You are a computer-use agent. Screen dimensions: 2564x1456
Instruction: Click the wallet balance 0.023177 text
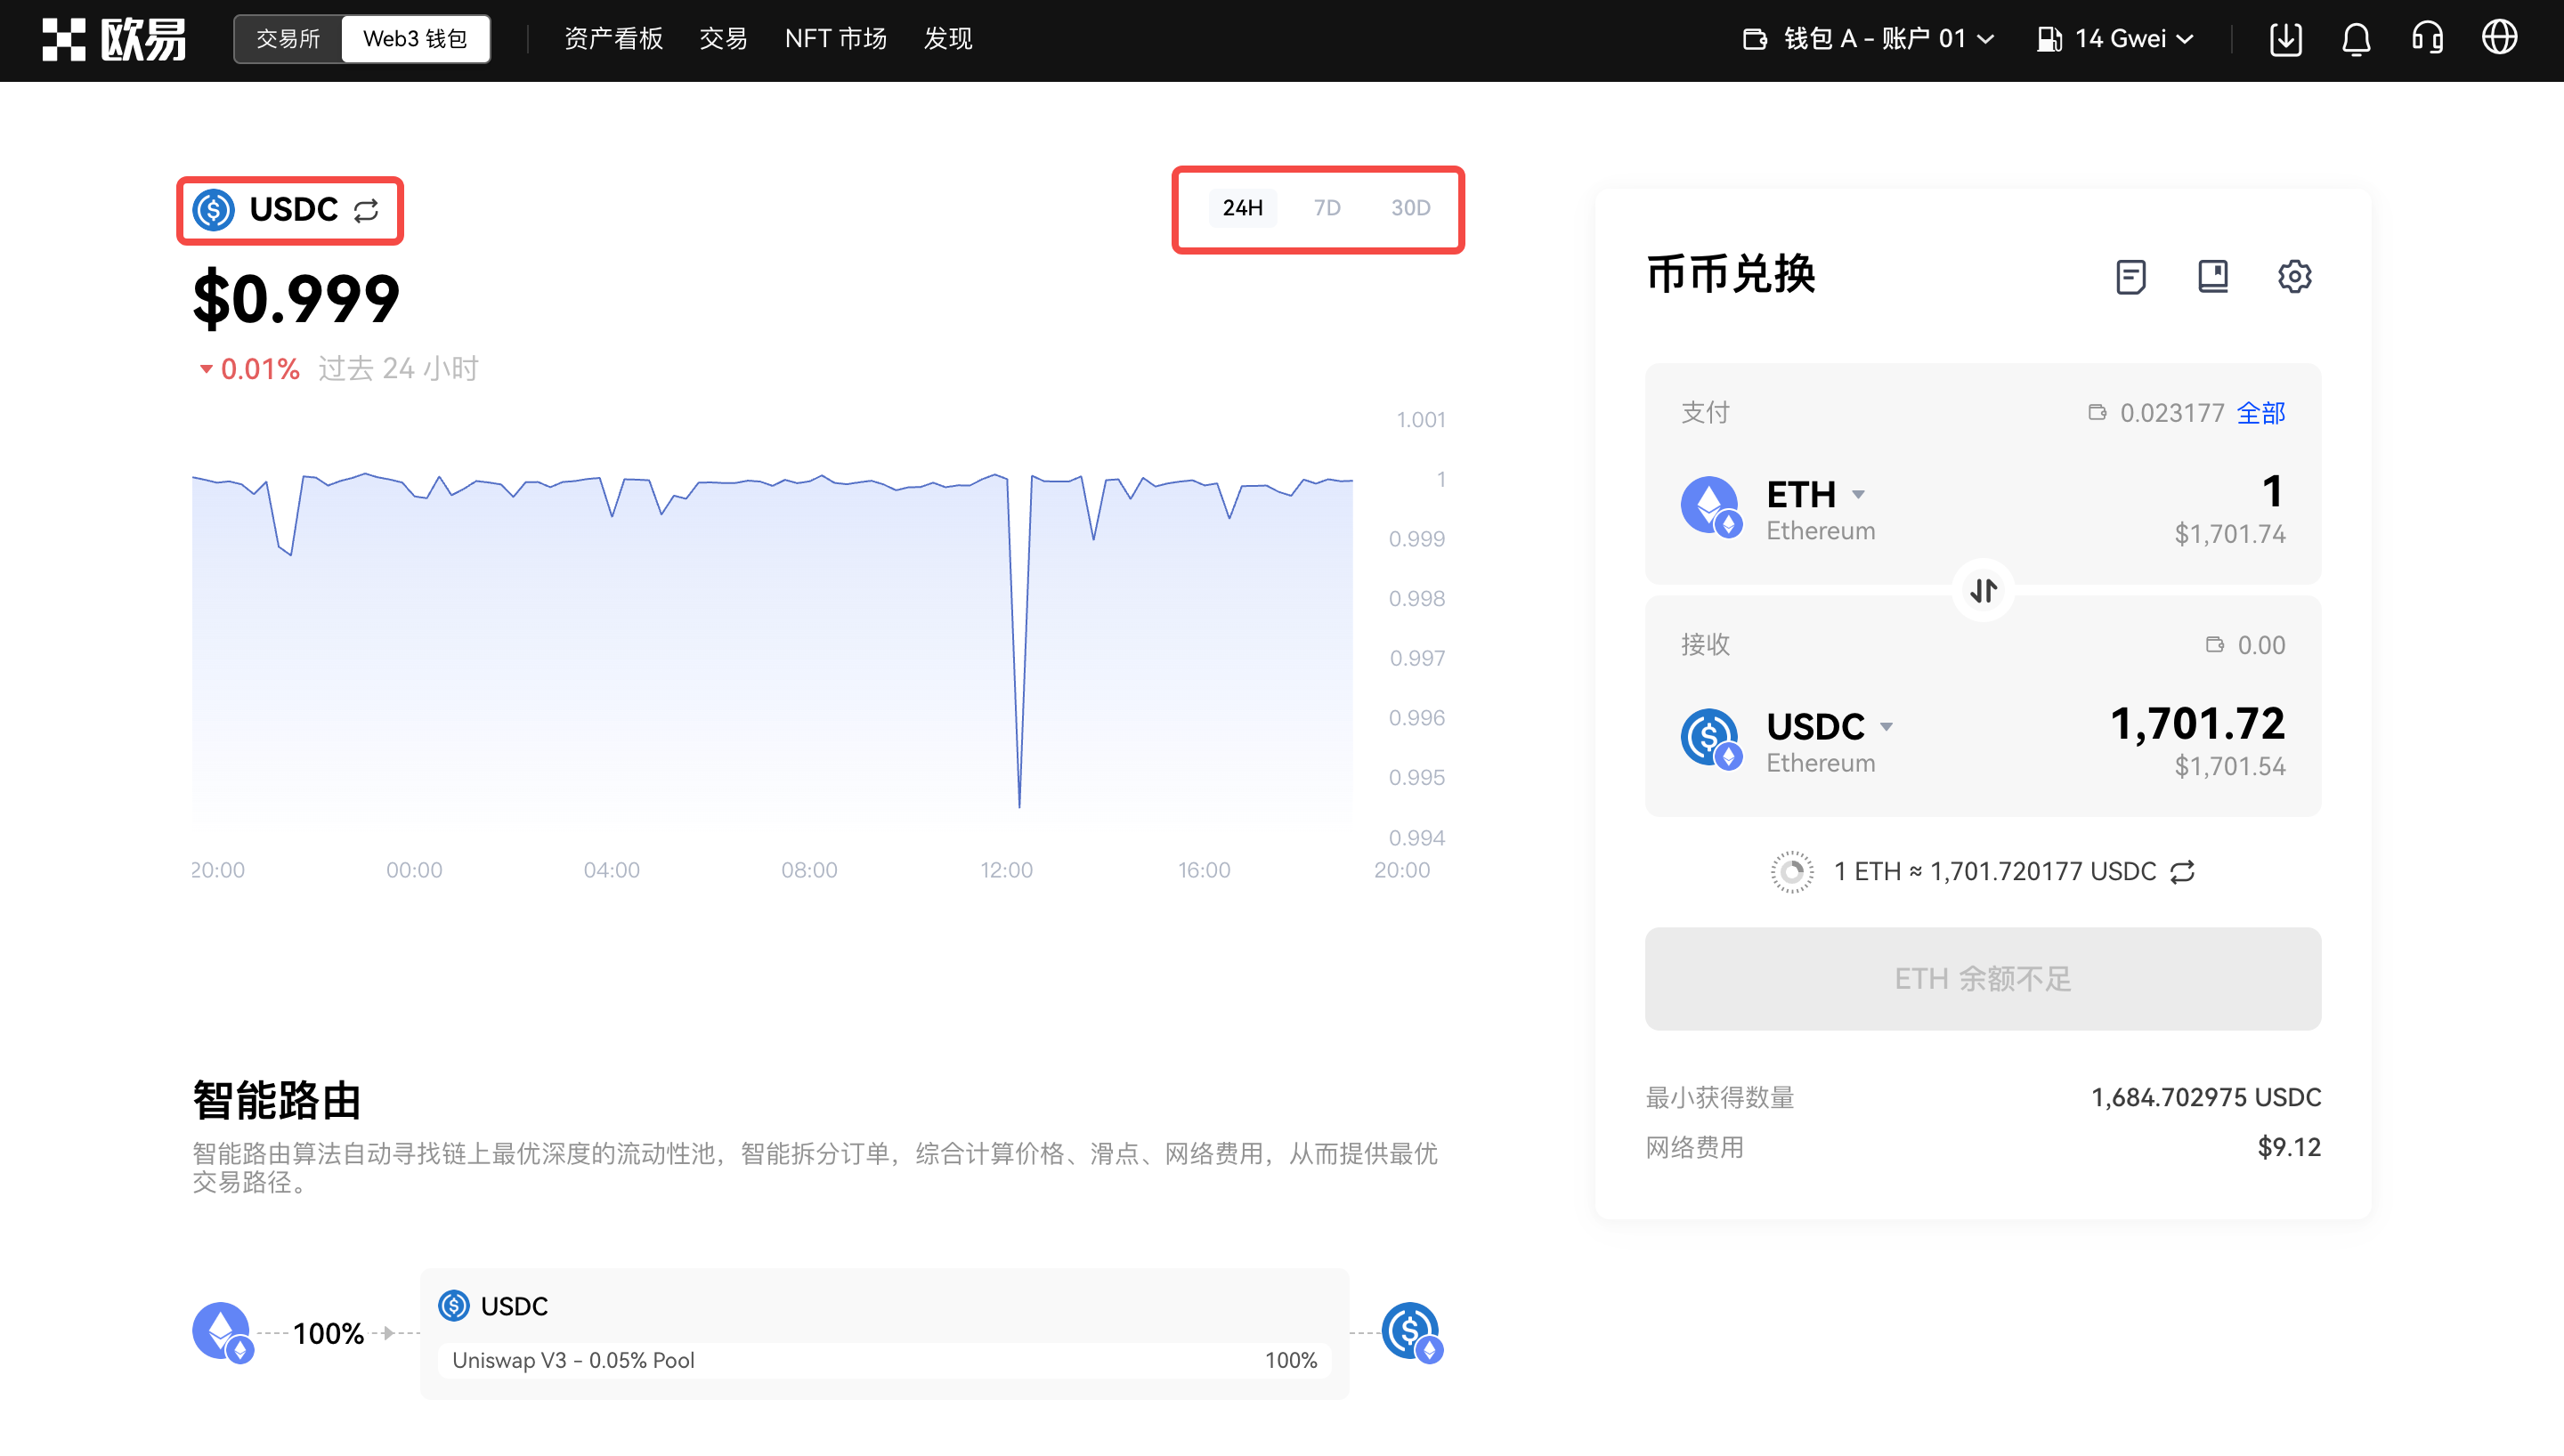pos(2171,413)
